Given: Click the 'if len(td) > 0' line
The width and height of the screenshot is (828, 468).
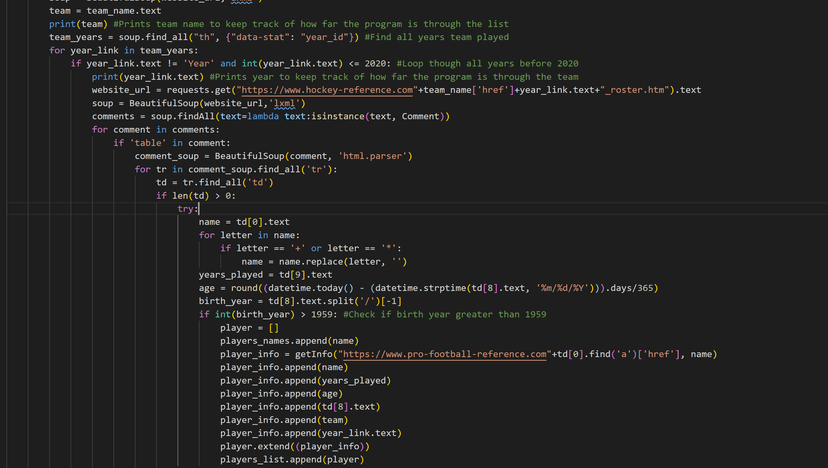Looking at the screenshot, I should tap(196, 195).
